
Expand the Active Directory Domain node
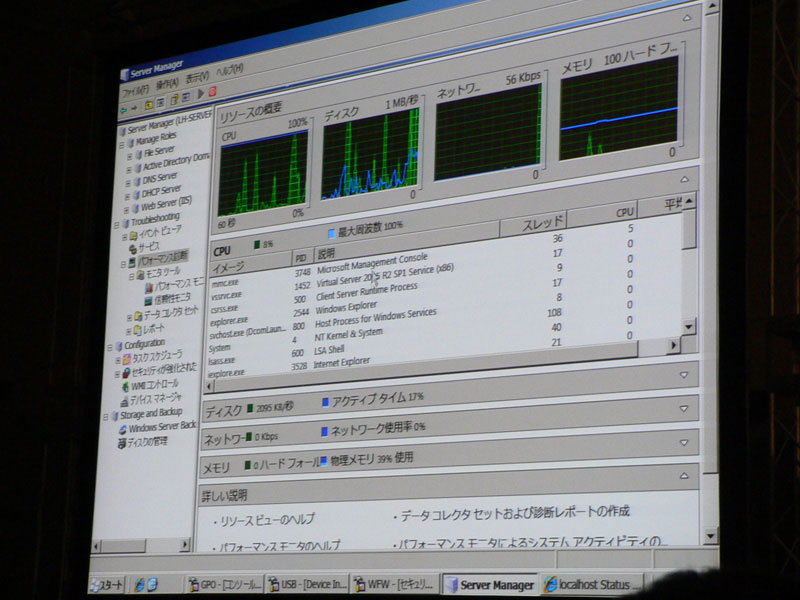129,169
